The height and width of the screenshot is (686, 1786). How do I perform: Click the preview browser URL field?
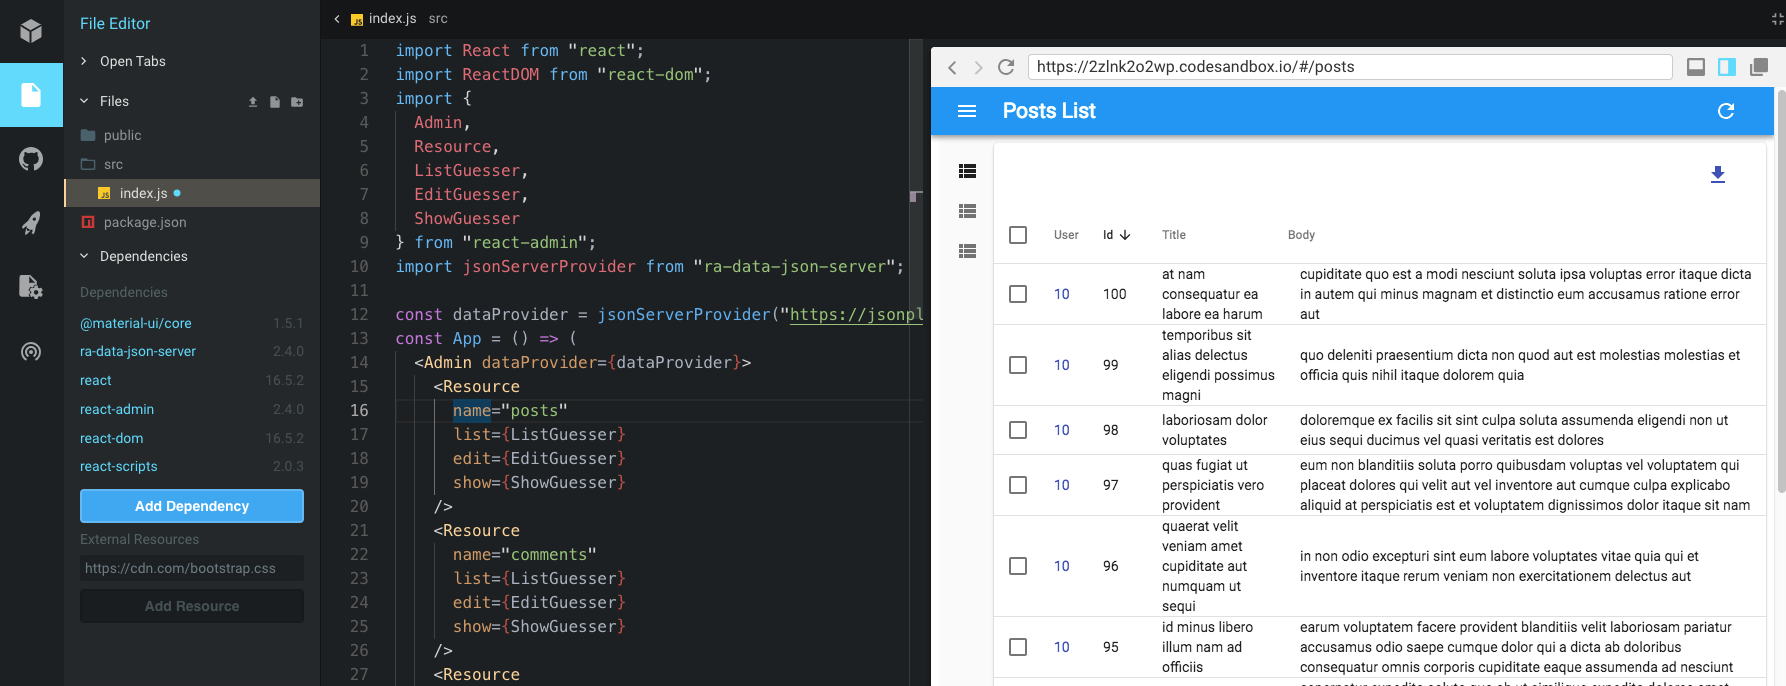click(x=1350, y=67)
